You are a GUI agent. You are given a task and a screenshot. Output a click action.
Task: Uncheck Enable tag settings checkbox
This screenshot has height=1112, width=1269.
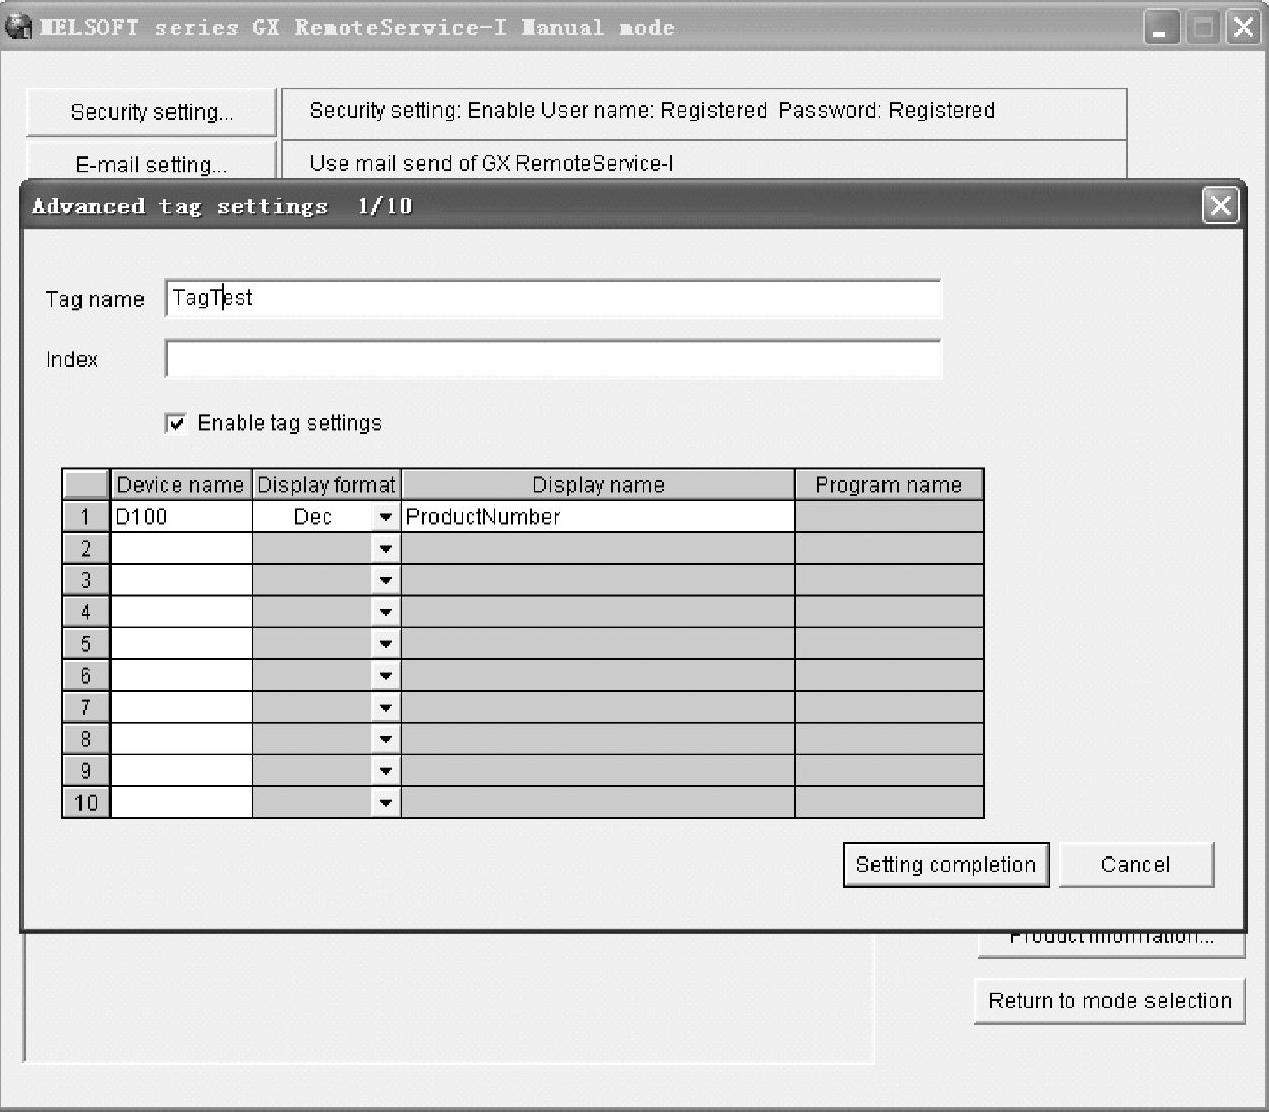pyautogui.click(x=176, y=423)
